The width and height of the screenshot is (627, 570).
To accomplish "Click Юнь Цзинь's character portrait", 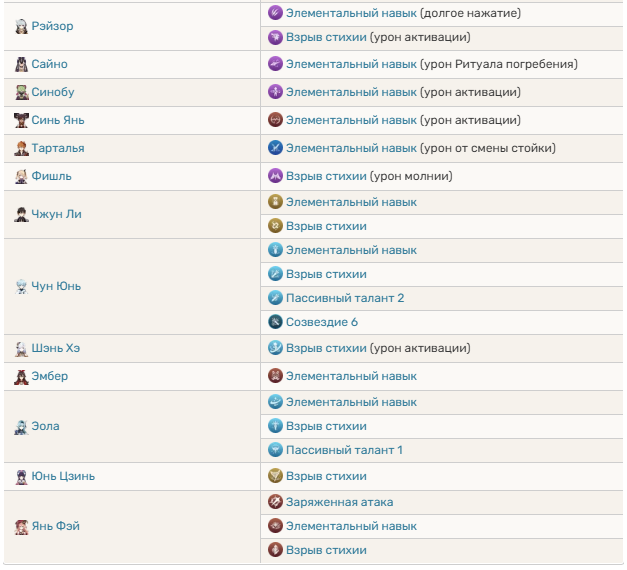I will (21, 476).
